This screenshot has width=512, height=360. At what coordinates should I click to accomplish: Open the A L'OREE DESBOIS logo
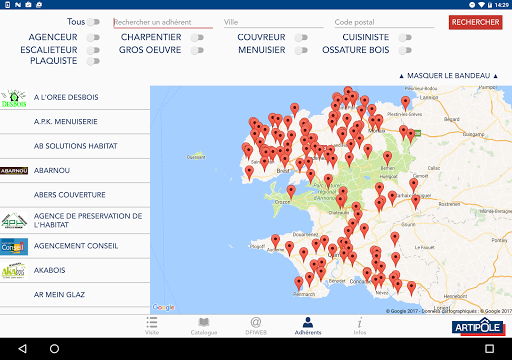(14, 98)
